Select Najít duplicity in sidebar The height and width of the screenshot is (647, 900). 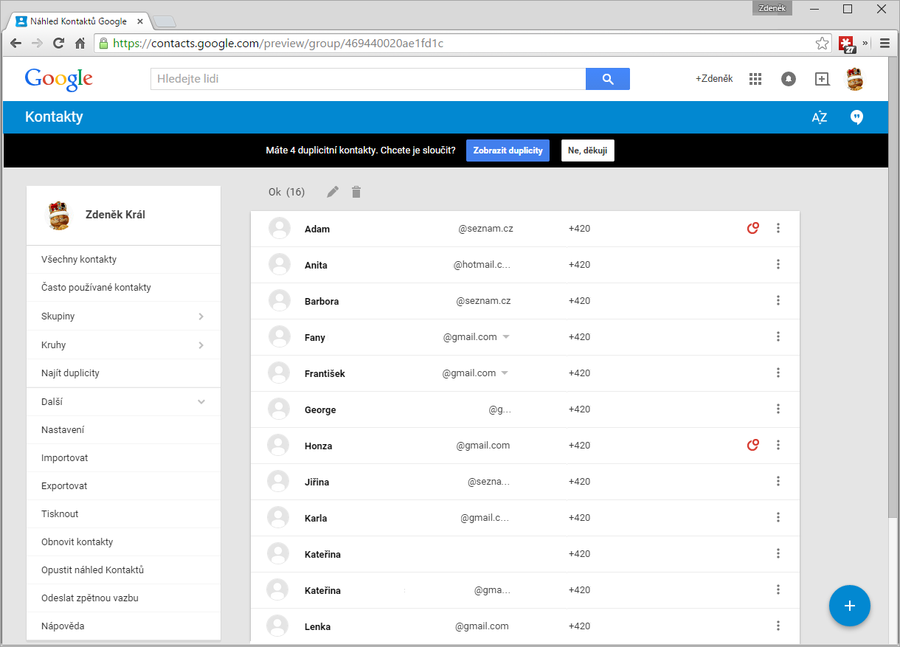click(123, 373)
